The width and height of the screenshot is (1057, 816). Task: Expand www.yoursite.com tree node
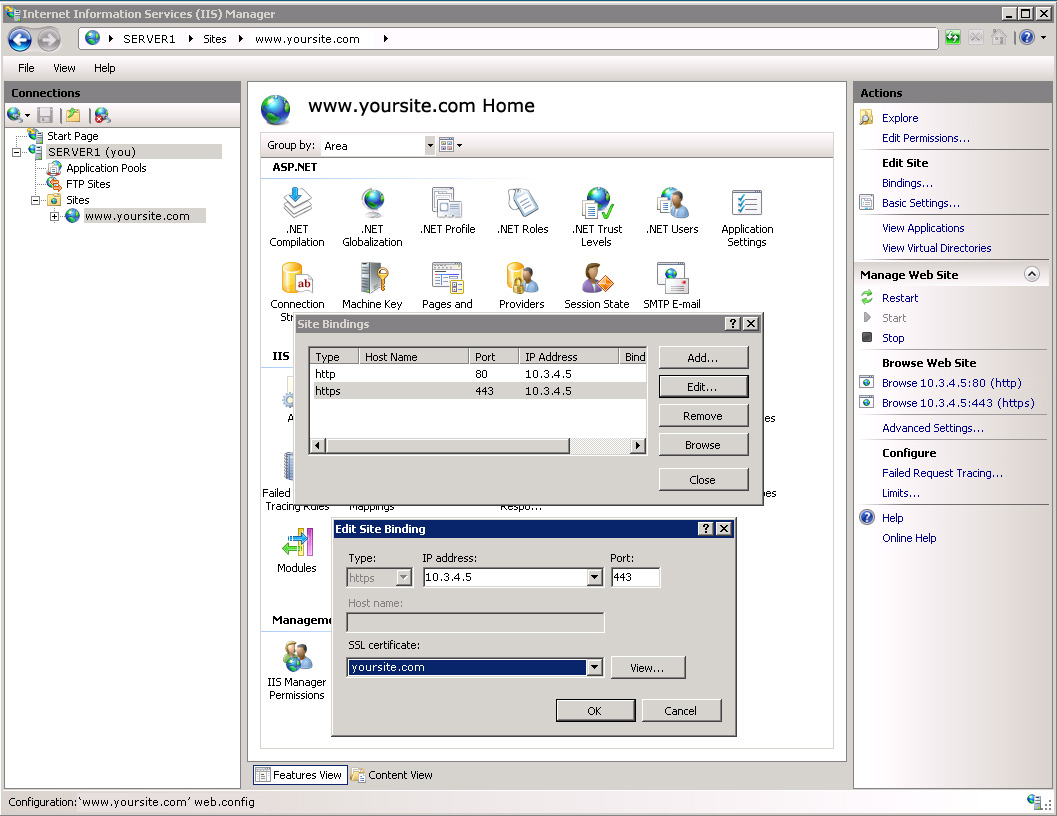pos(55,216)
